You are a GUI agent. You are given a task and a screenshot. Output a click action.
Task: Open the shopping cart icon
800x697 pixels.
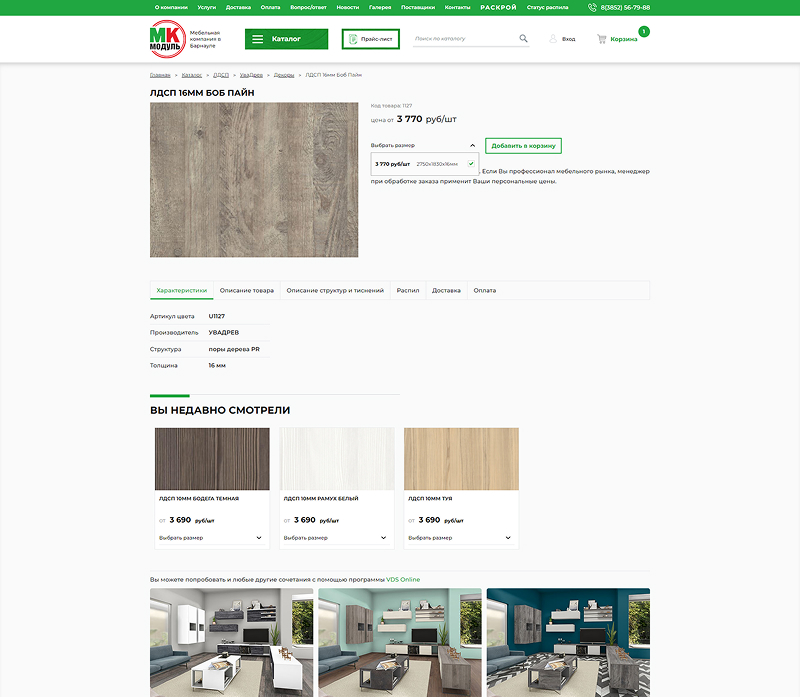[x=602, y=39]
